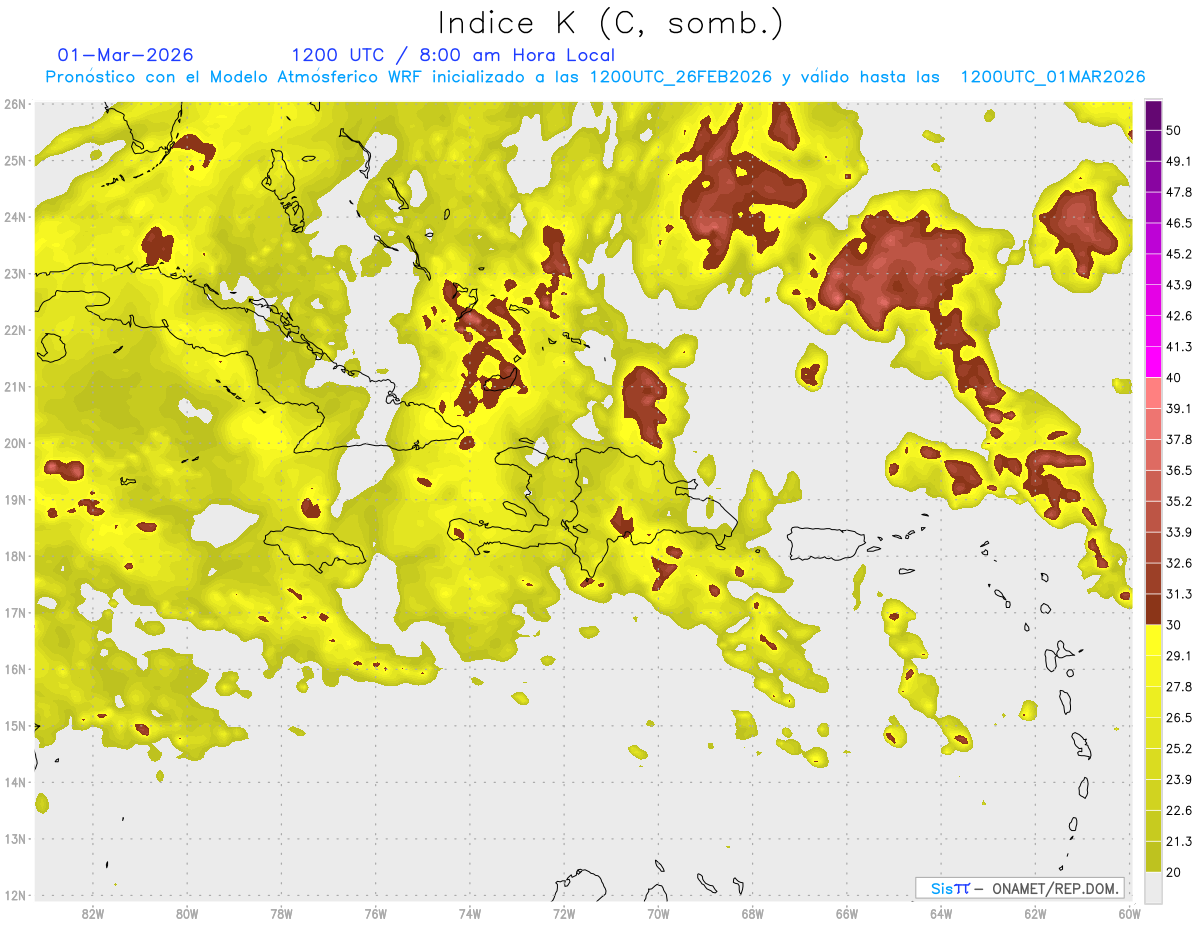
Task: Click the "19N" latitude label
Action: [x=14, y=499]
